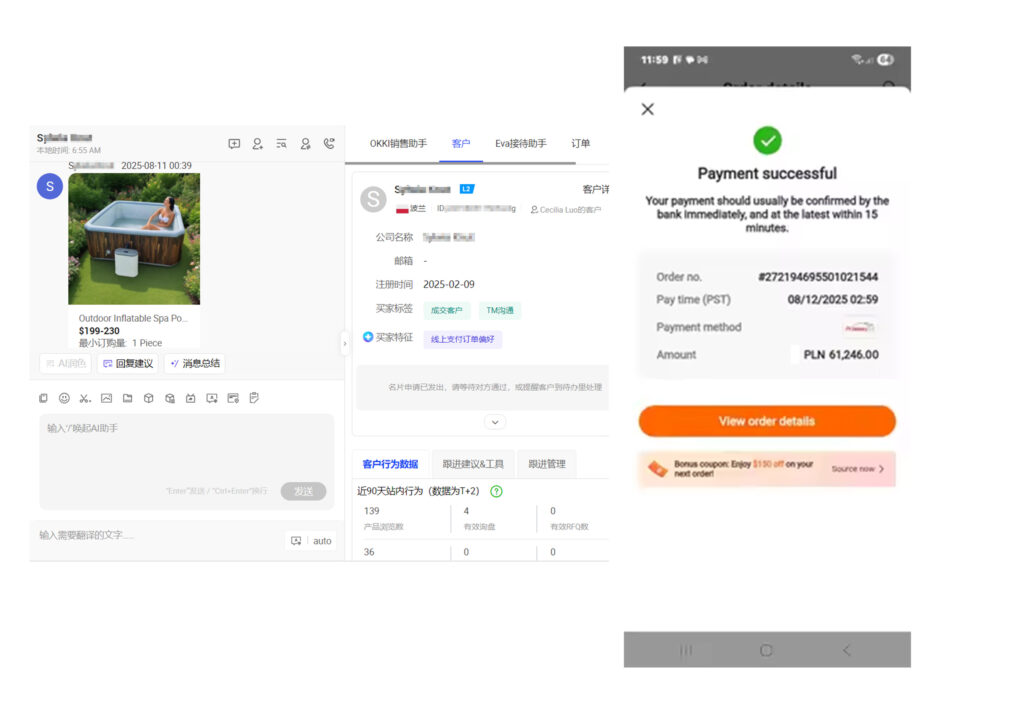Screen dimensions: 1024x724
Task: Click the phone call icon in chat header
Action: 329,144
